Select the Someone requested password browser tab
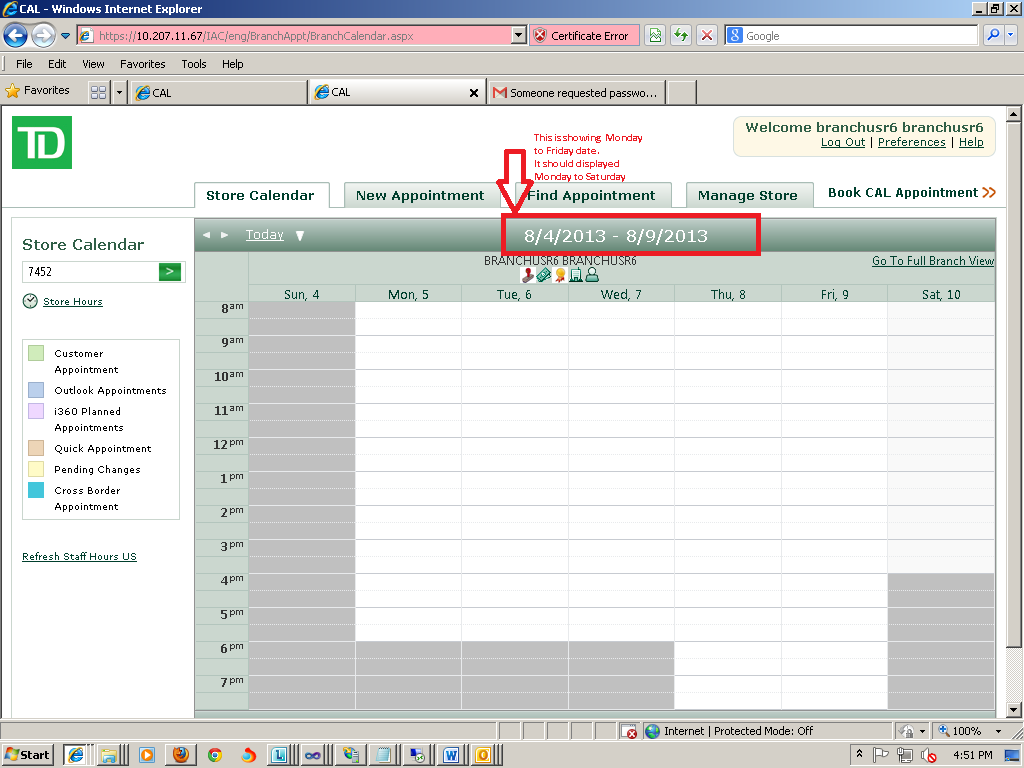 (x=577, y=93)
